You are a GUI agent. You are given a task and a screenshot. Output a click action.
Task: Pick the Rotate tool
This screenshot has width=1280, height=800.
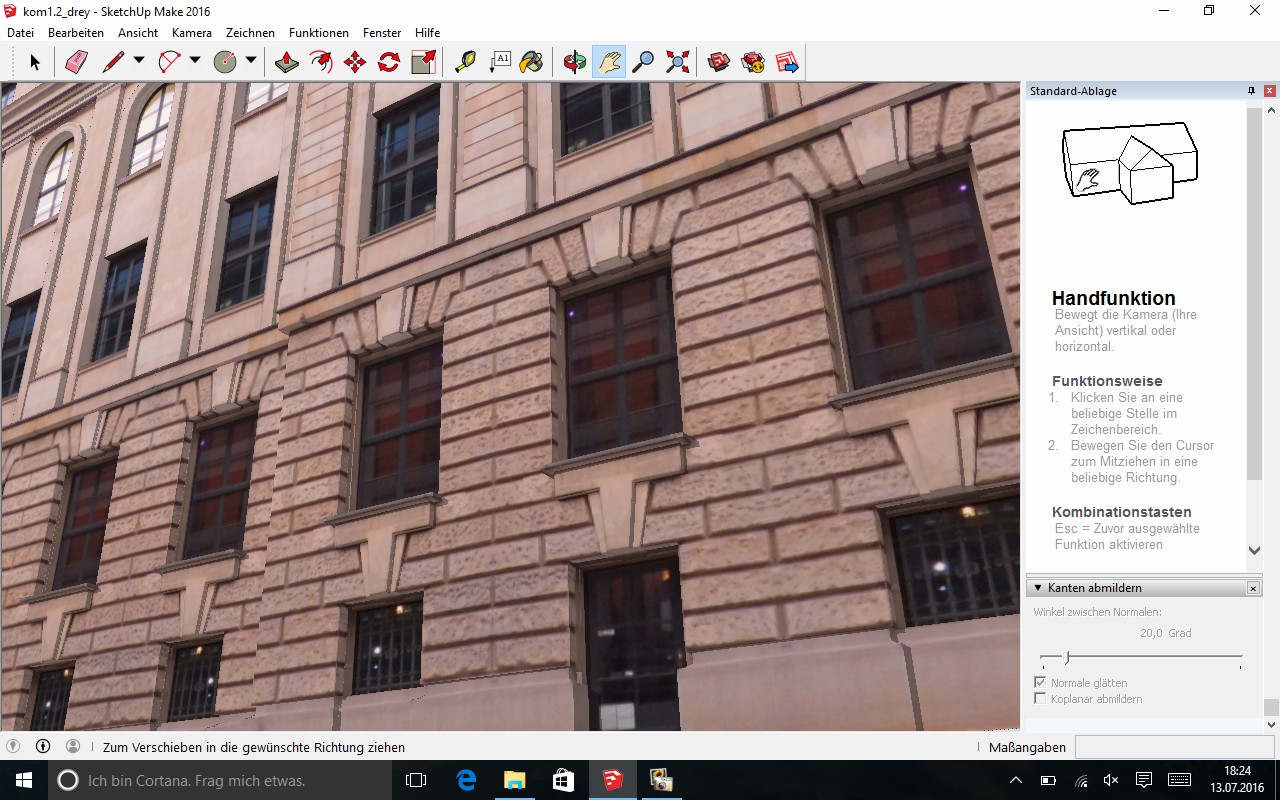tap(389, 62)
